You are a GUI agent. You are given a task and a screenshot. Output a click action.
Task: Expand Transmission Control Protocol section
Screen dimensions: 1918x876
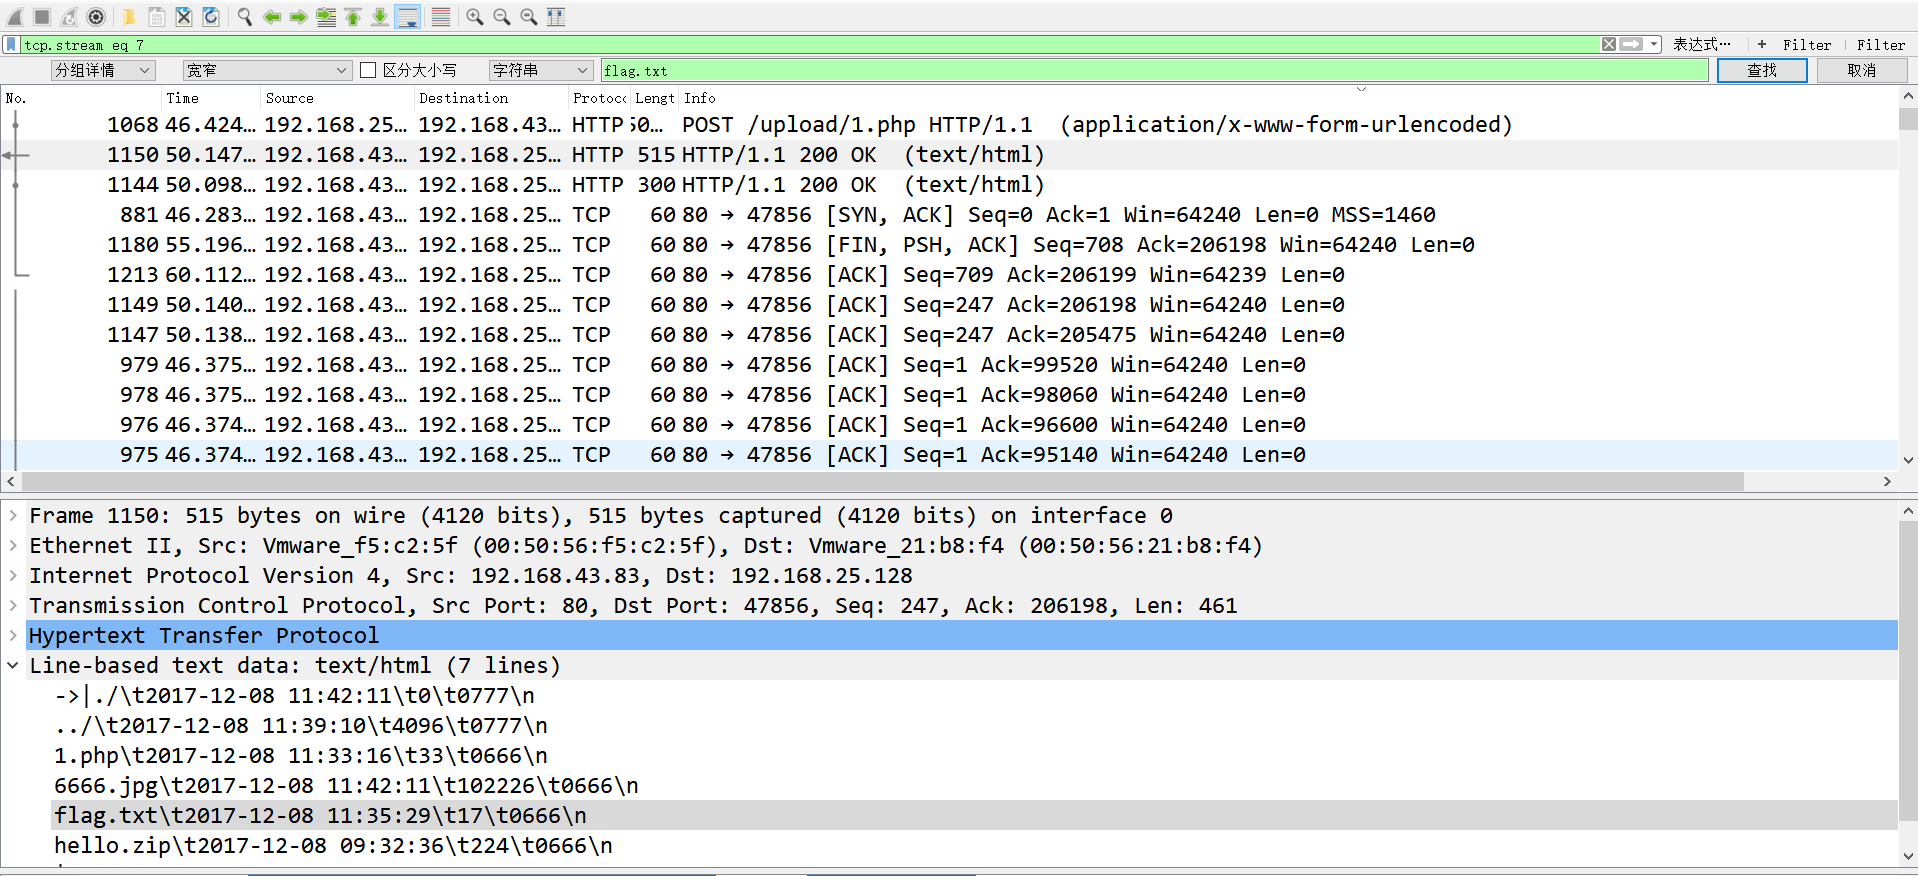tap(13, 606)
